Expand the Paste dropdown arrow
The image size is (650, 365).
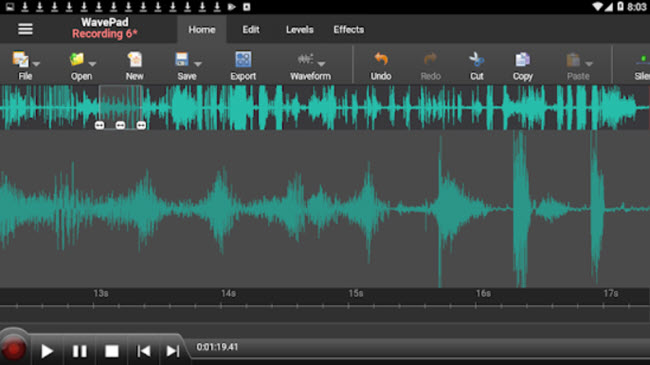(x=589, y=64)
